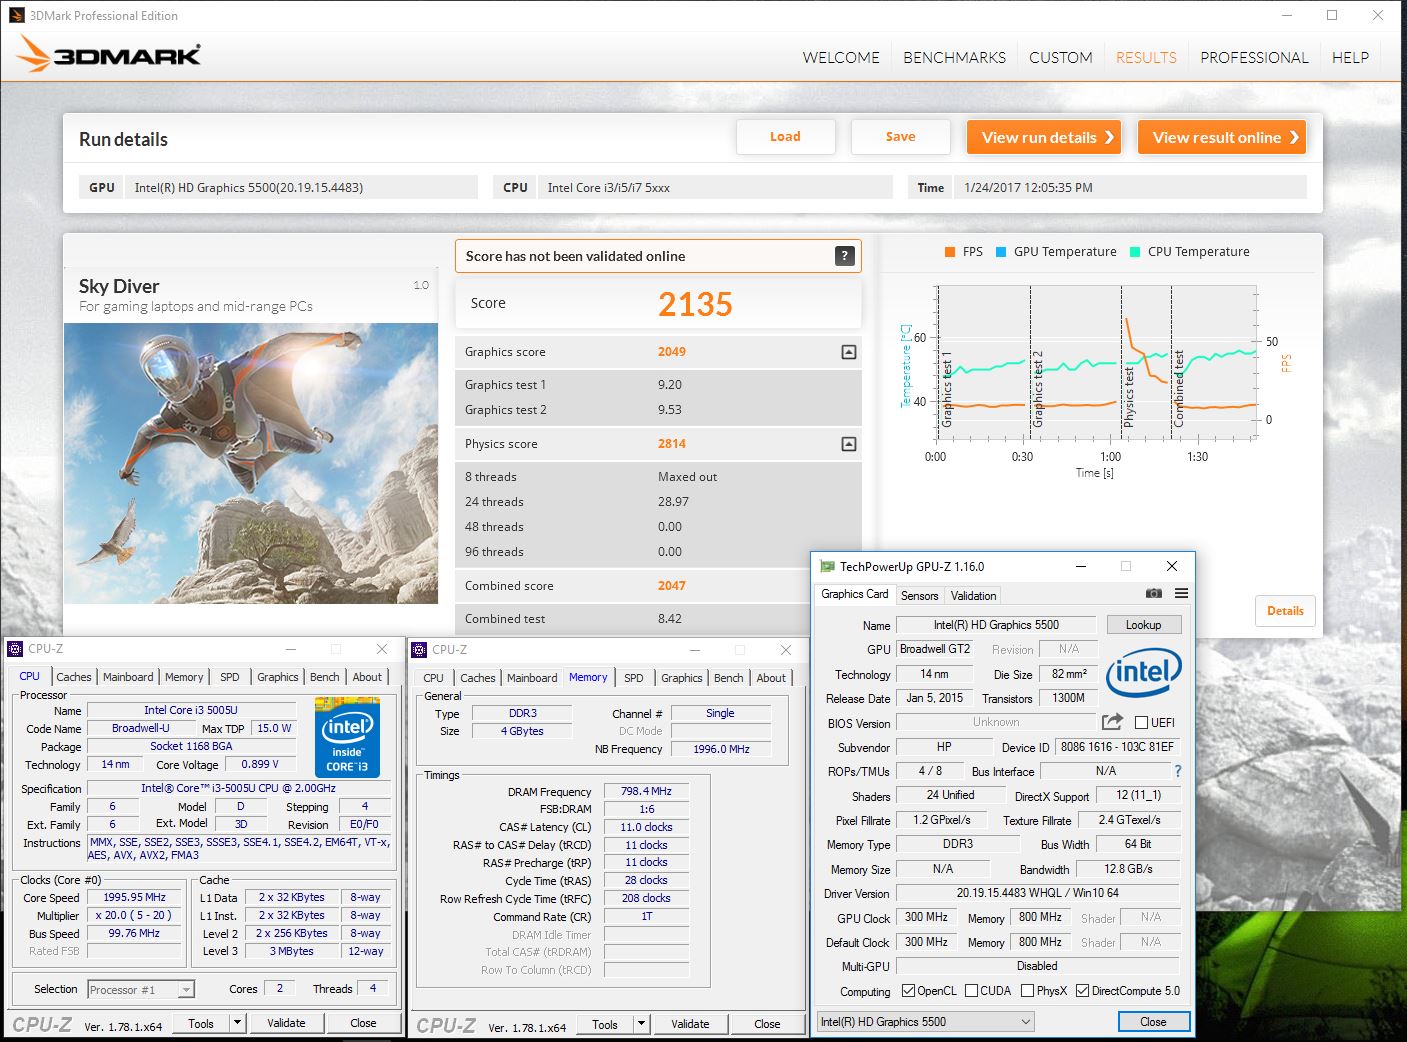Click the Physics score 2814 value
This screenshot has height=1042, width=1407.
coord(672,444)
